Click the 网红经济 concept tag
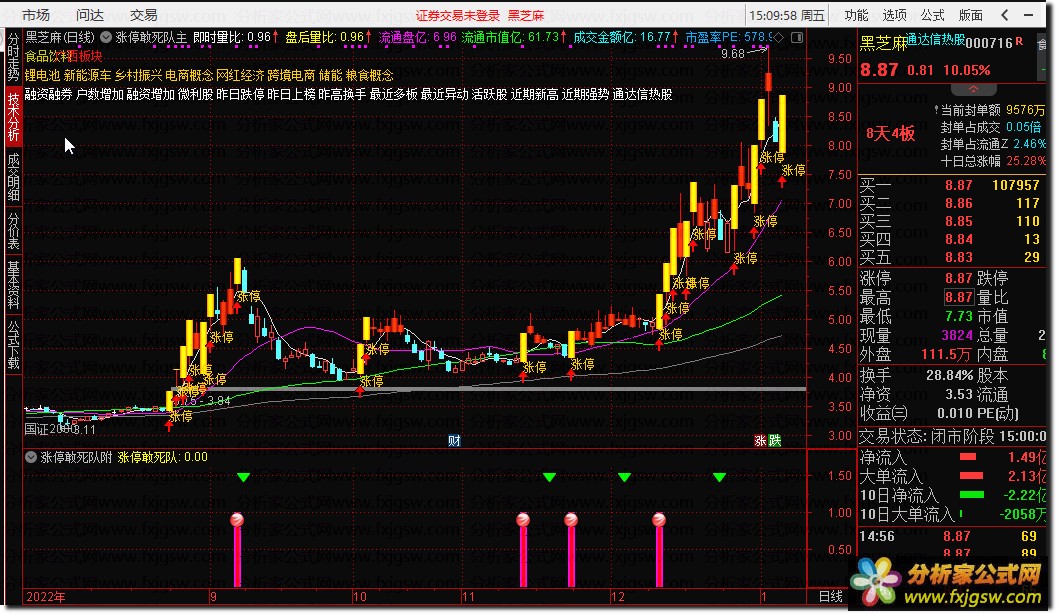 click(x=240, y=75)
